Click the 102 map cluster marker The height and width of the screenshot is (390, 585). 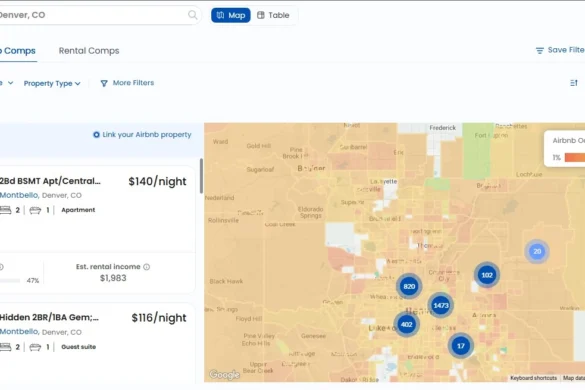487,275
